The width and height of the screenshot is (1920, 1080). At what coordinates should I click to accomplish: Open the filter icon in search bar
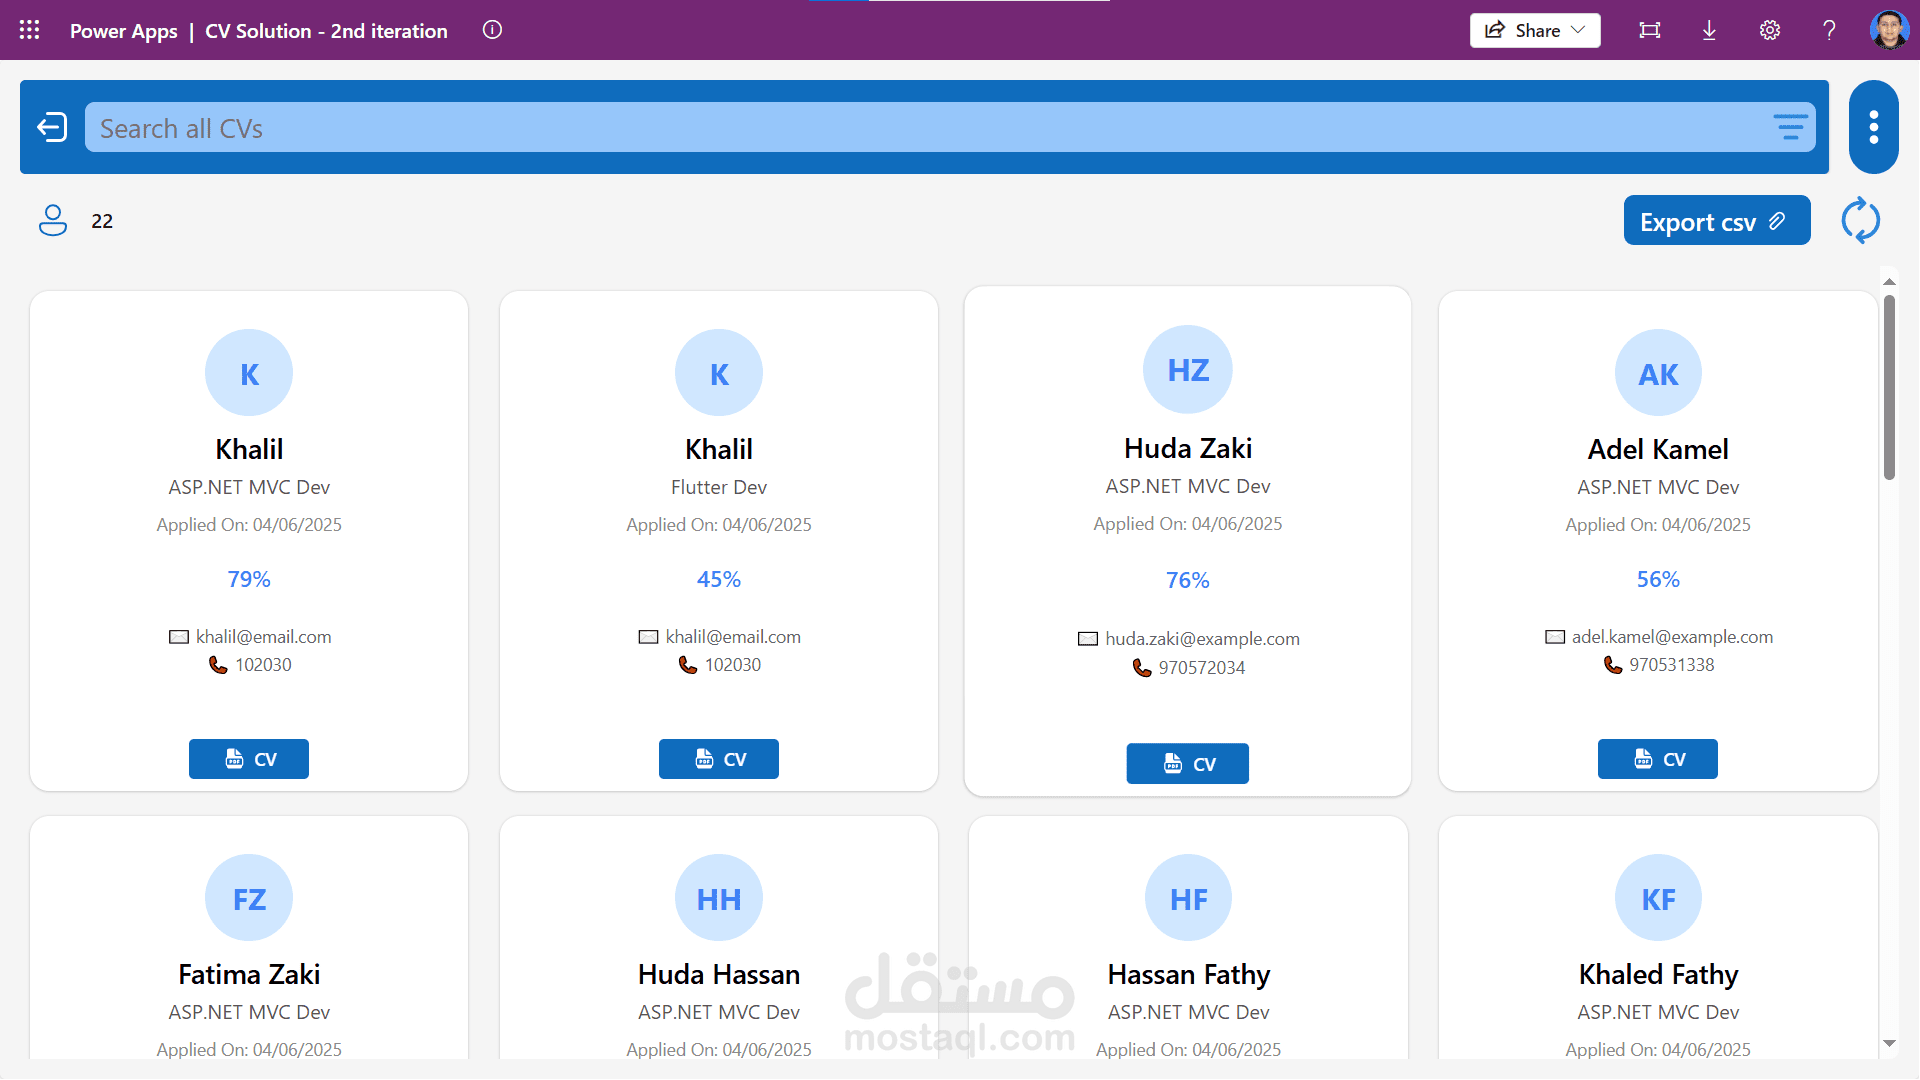(1790, 128)
